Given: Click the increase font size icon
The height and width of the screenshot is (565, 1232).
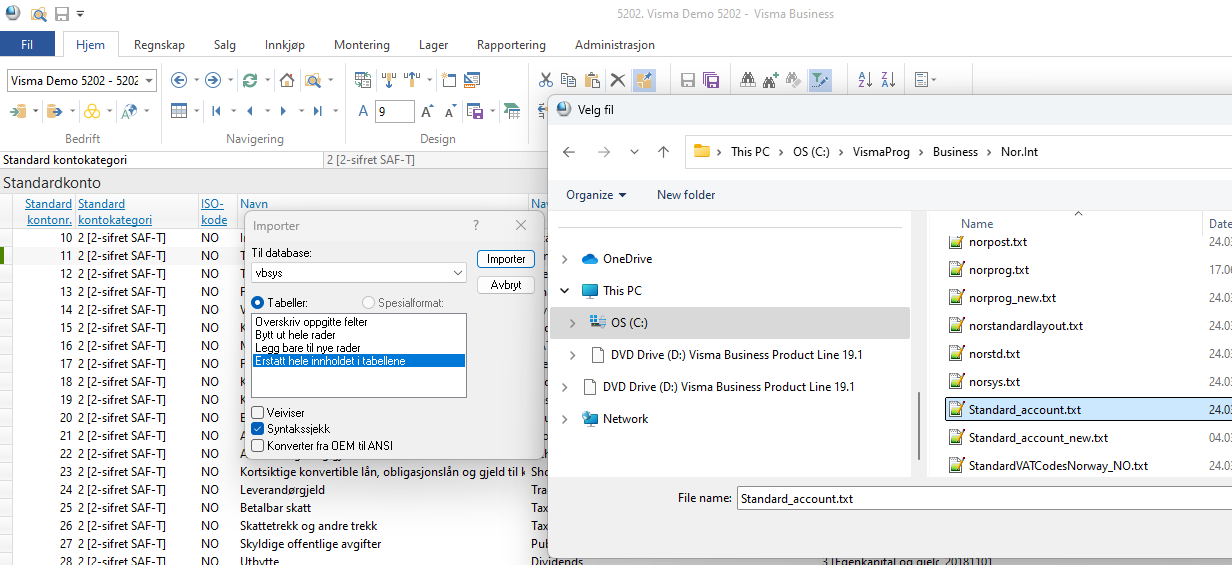Looking at the screenshot, I should pyautogui.click(x=427, y=111).
